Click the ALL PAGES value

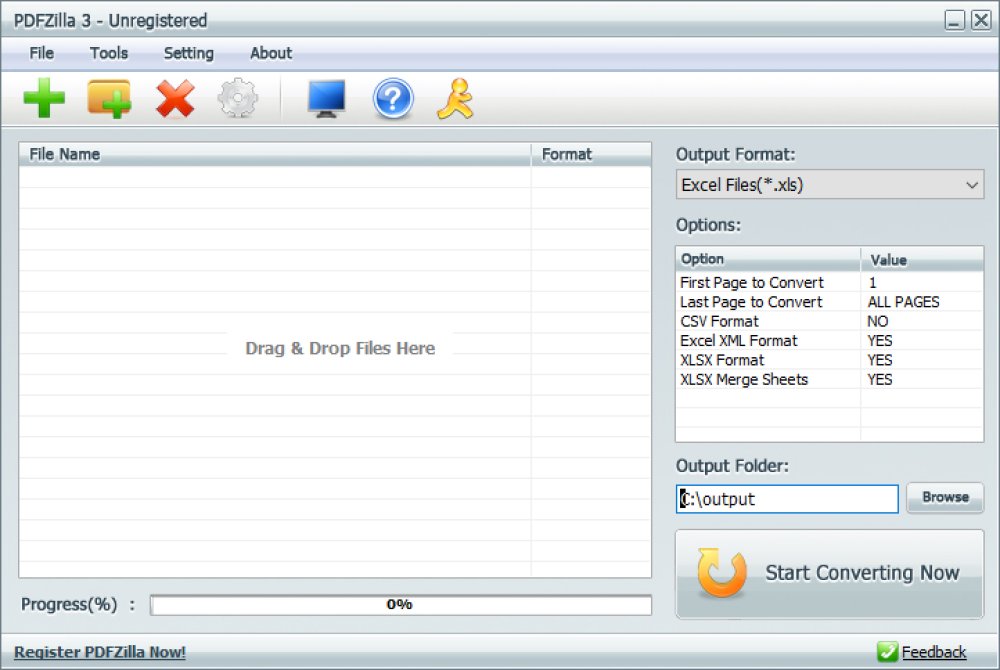tap(904, 302)
